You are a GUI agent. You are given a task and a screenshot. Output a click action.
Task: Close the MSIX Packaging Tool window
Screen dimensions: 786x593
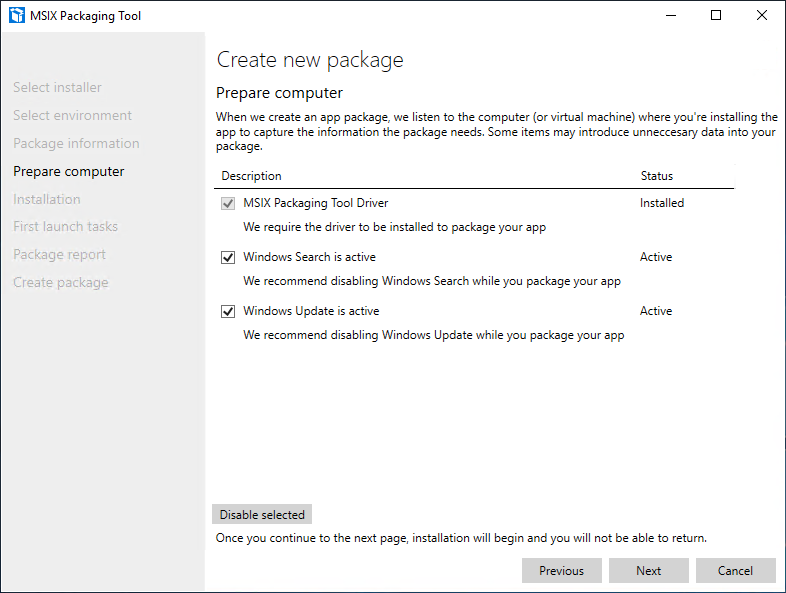click(x=762, y=16)
